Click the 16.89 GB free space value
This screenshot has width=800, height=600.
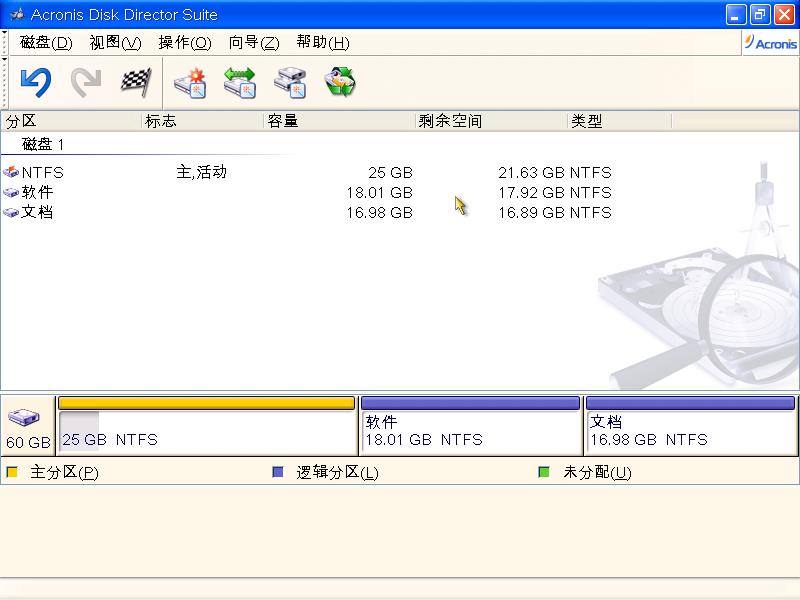point(532,212)
